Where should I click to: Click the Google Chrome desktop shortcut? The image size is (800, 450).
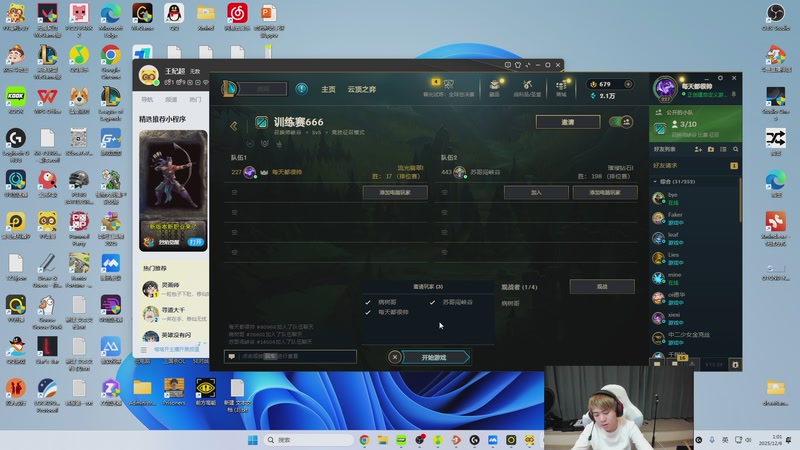point(111,61)
